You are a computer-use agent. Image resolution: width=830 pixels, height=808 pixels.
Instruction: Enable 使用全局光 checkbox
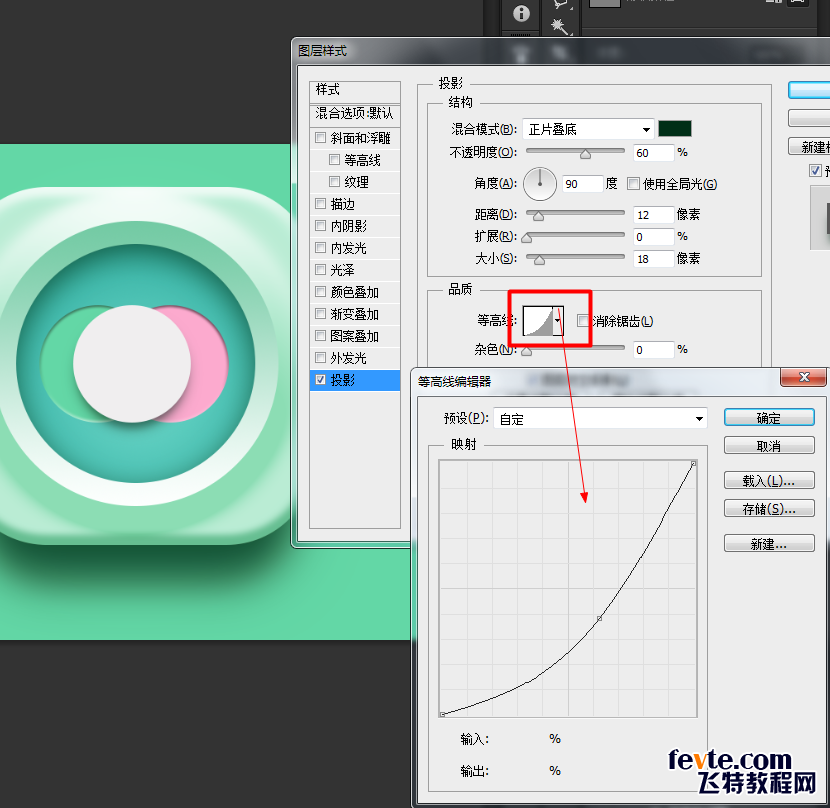coord(633,184)
